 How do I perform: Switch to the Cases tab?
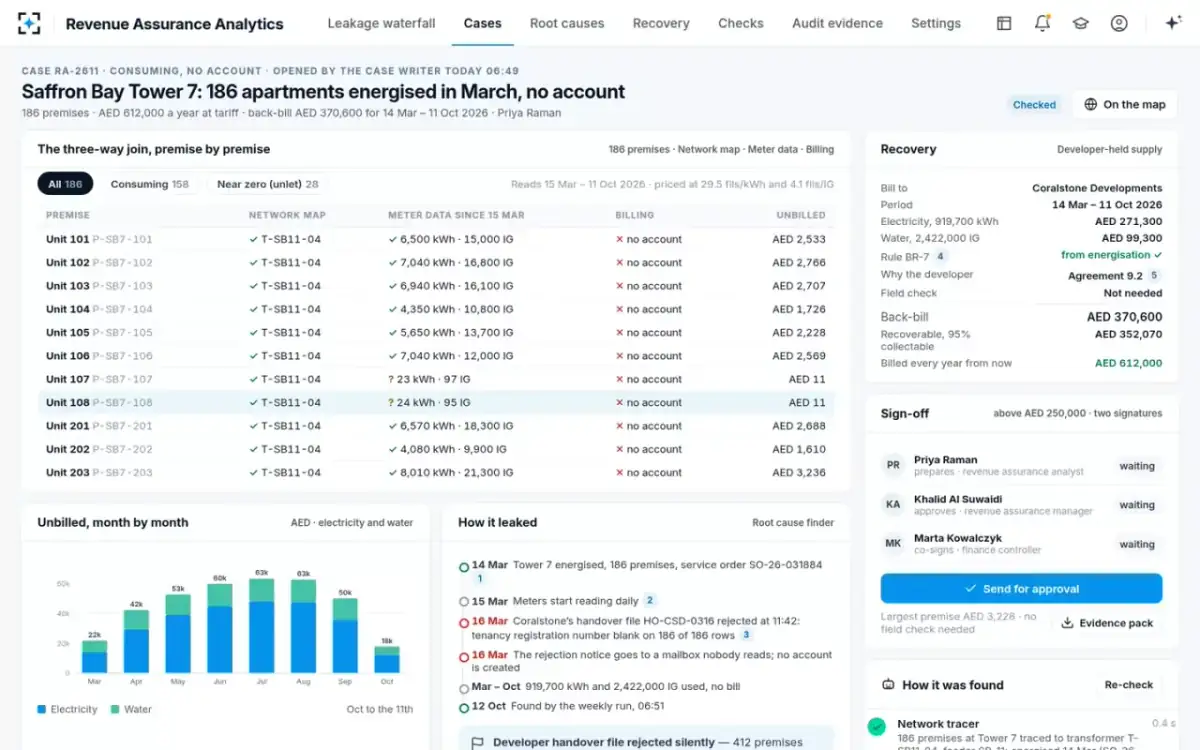483,23
